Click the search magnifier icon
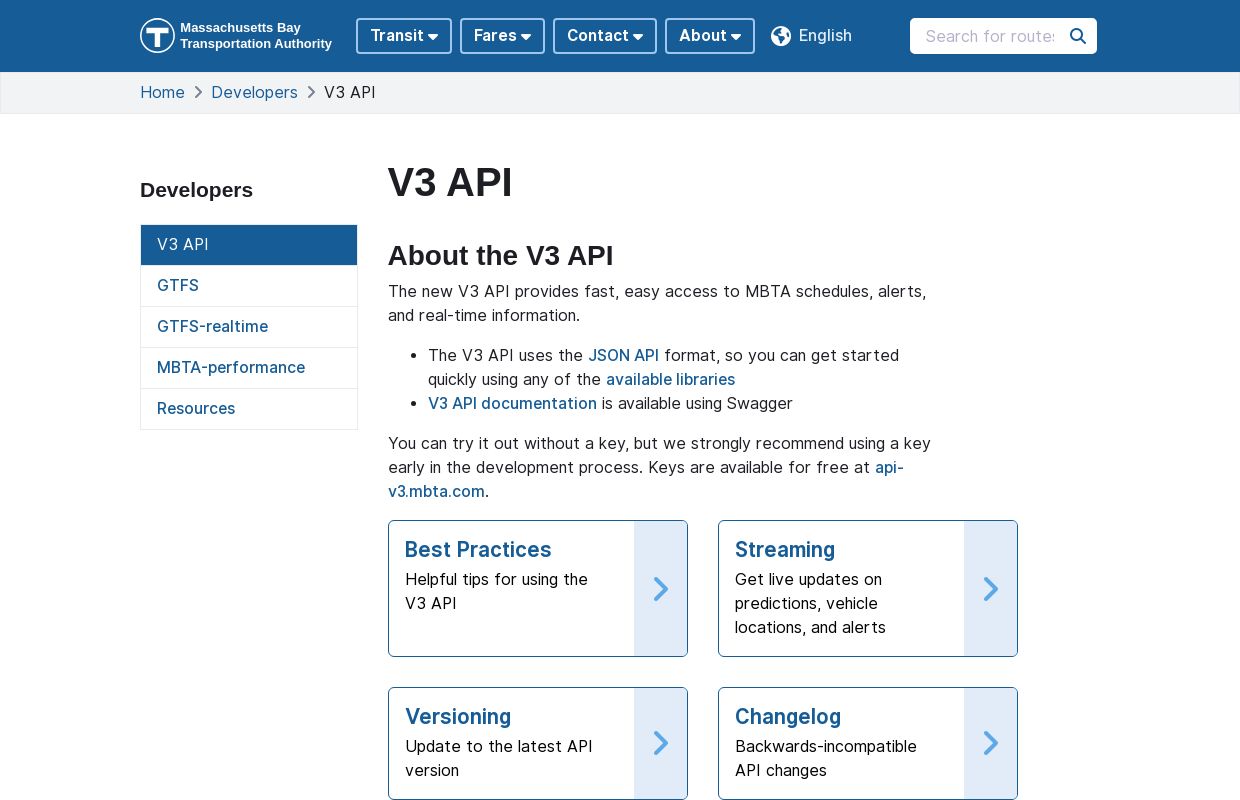The image size is (1240, 800). click(1078, 36)
